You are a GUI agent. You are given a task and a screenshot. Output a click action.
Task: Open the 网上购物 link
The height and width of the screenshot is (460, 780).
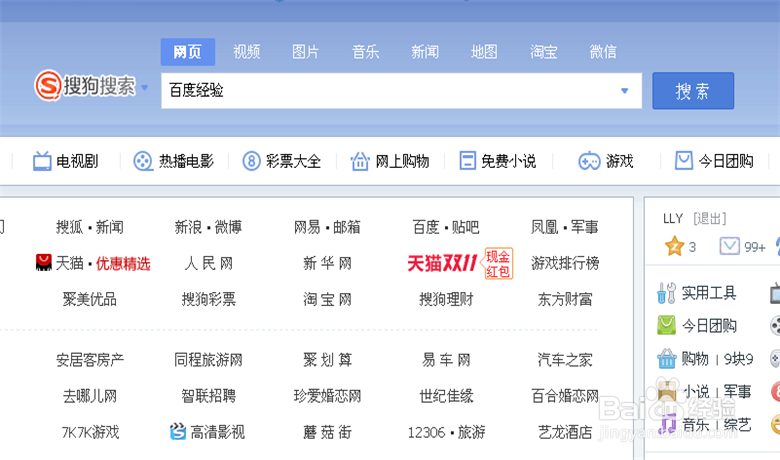402,161
